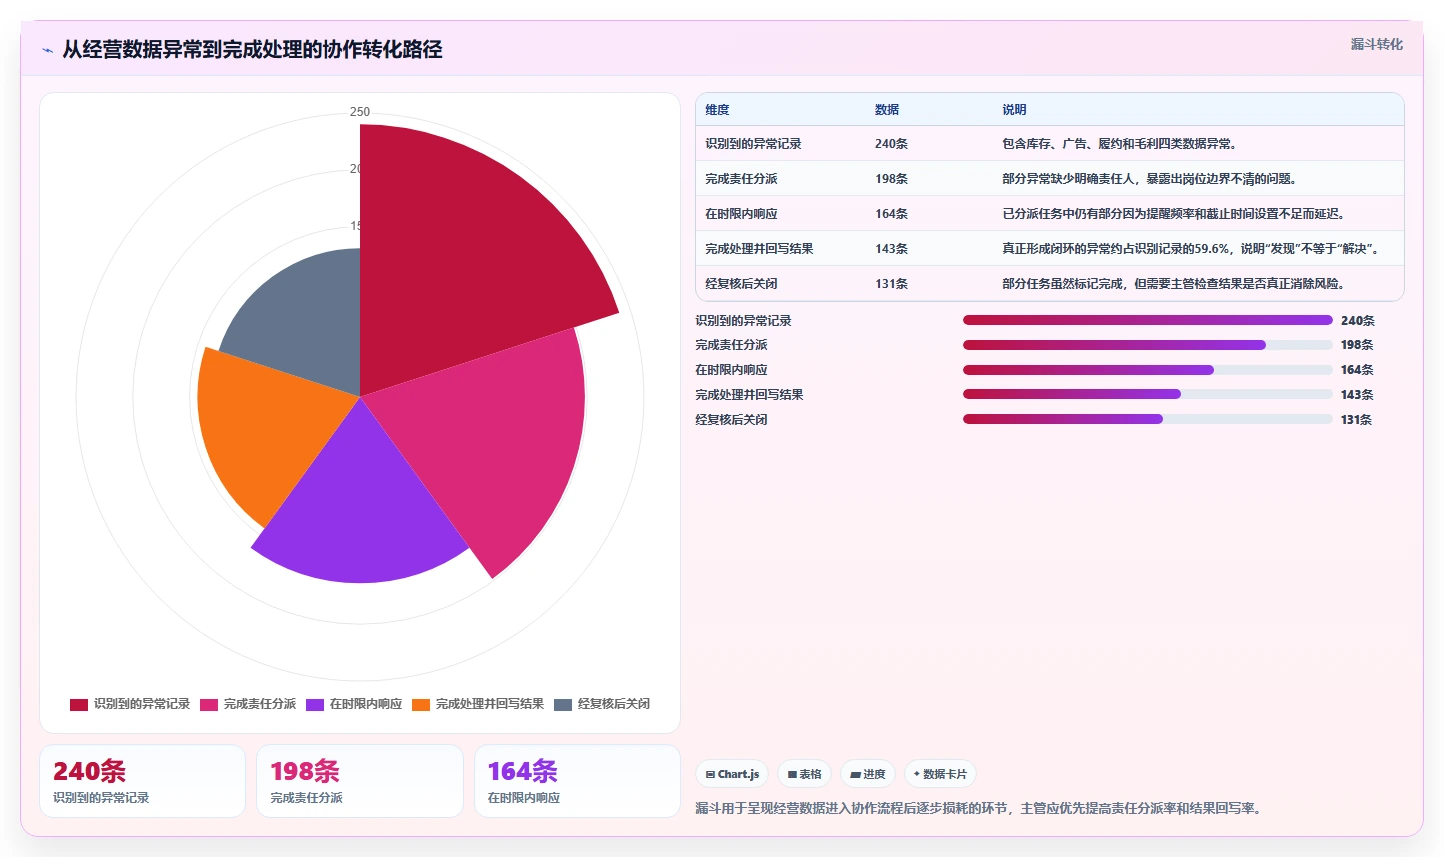Viewport: 1444px width, 857px height.
Task: Toggle the 在时限内响应 legend item
Action: [354, 704]
